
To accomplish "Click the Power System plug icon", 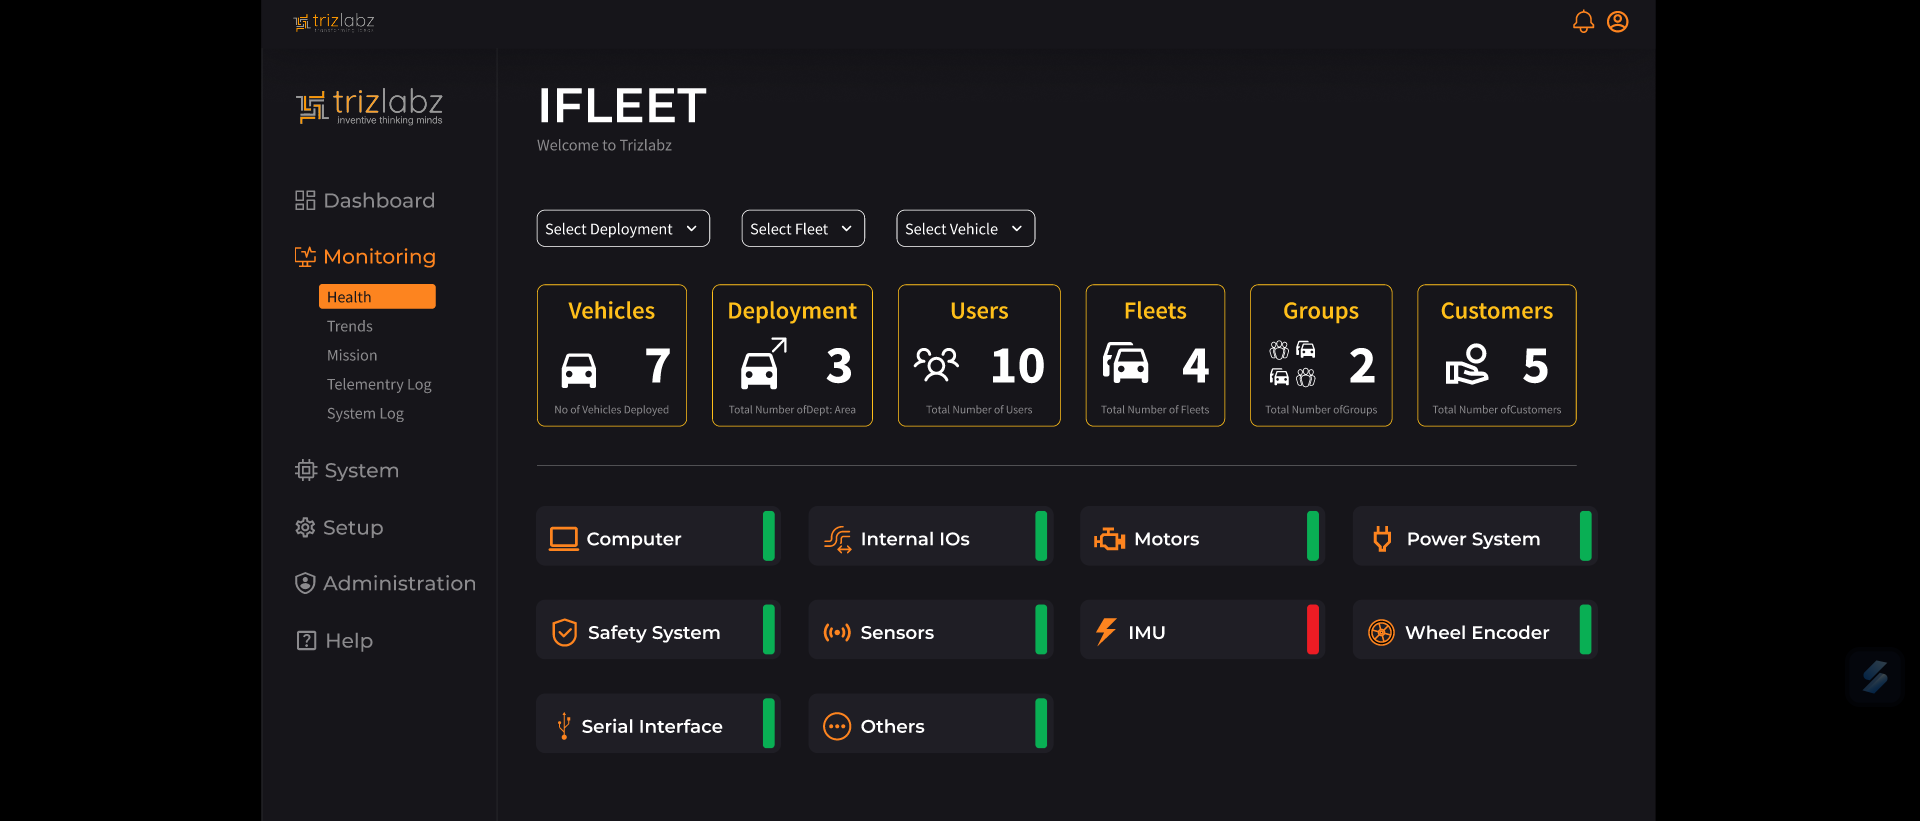I will click(1382, 539).
